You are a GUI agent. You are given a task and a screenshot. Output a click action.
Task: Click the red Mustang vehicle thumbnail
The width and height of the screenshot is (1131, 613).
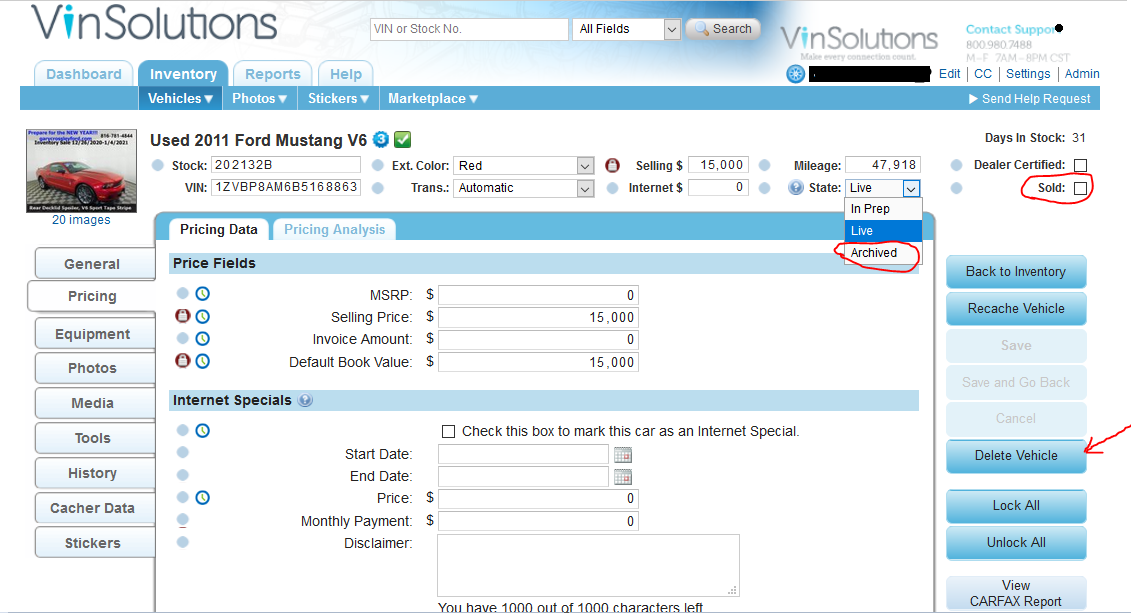(81, 171)
